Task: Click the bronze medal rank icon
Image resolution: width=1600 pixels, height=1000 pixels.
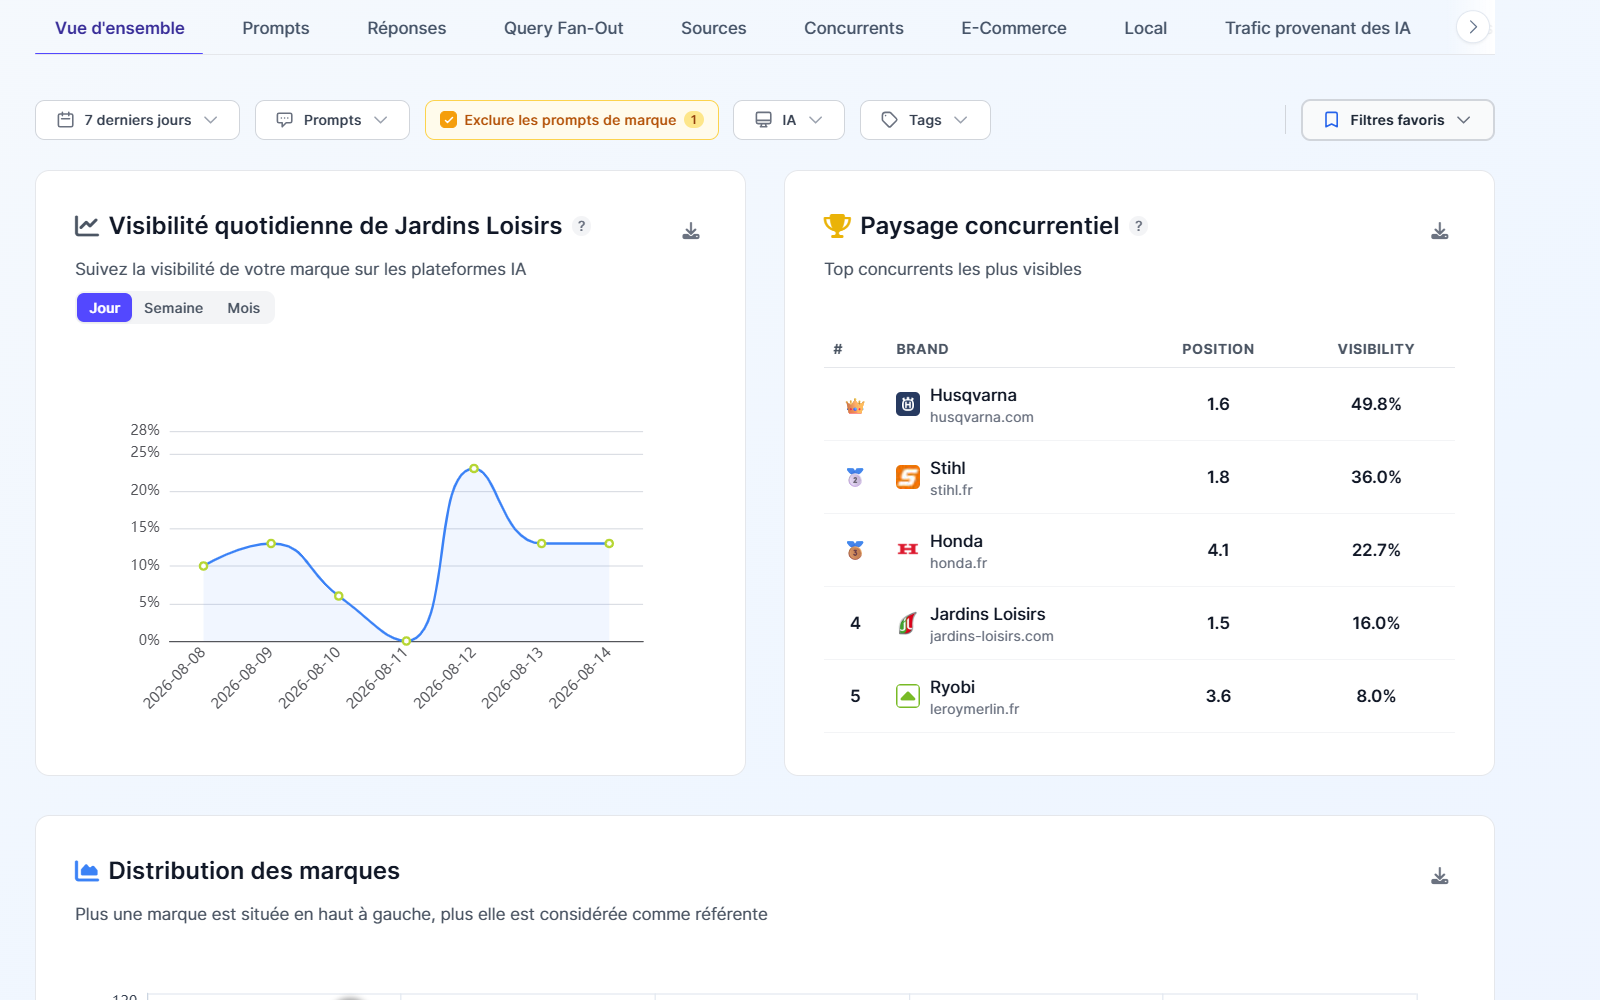Action: [x=855, y=550]
